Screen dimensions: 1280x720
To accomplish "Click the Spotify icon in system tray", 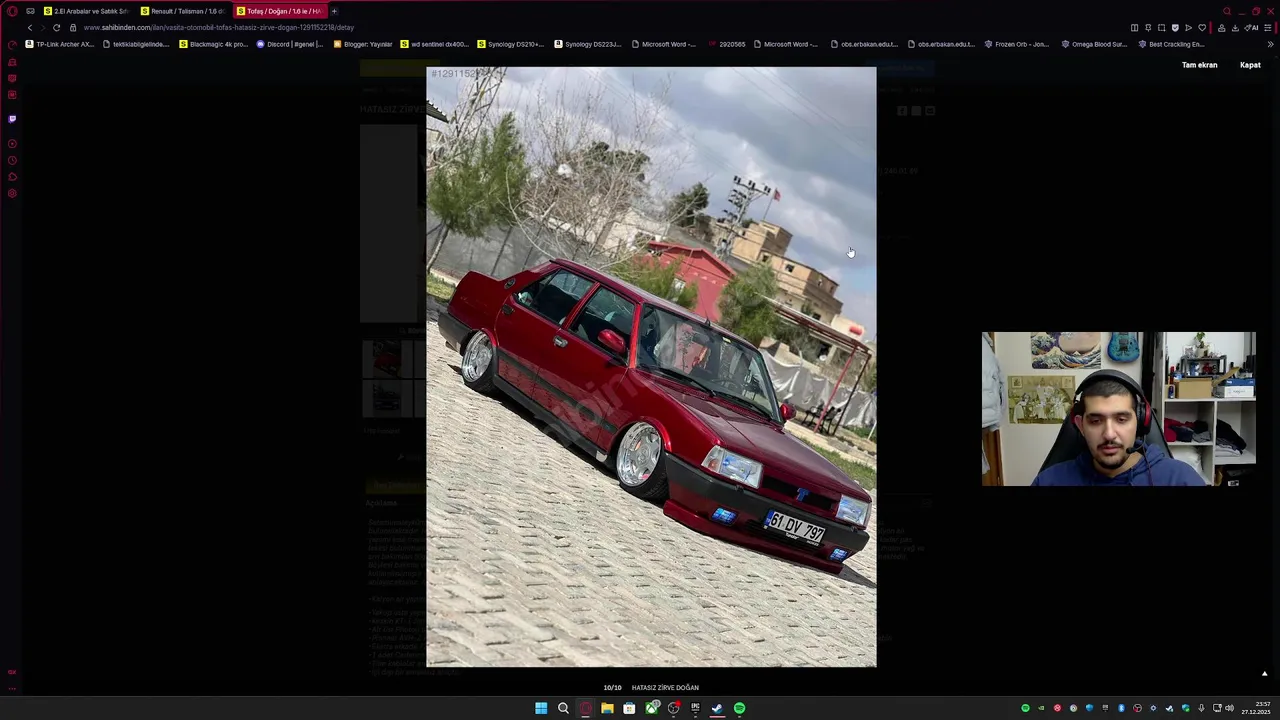I will 1025,708.
